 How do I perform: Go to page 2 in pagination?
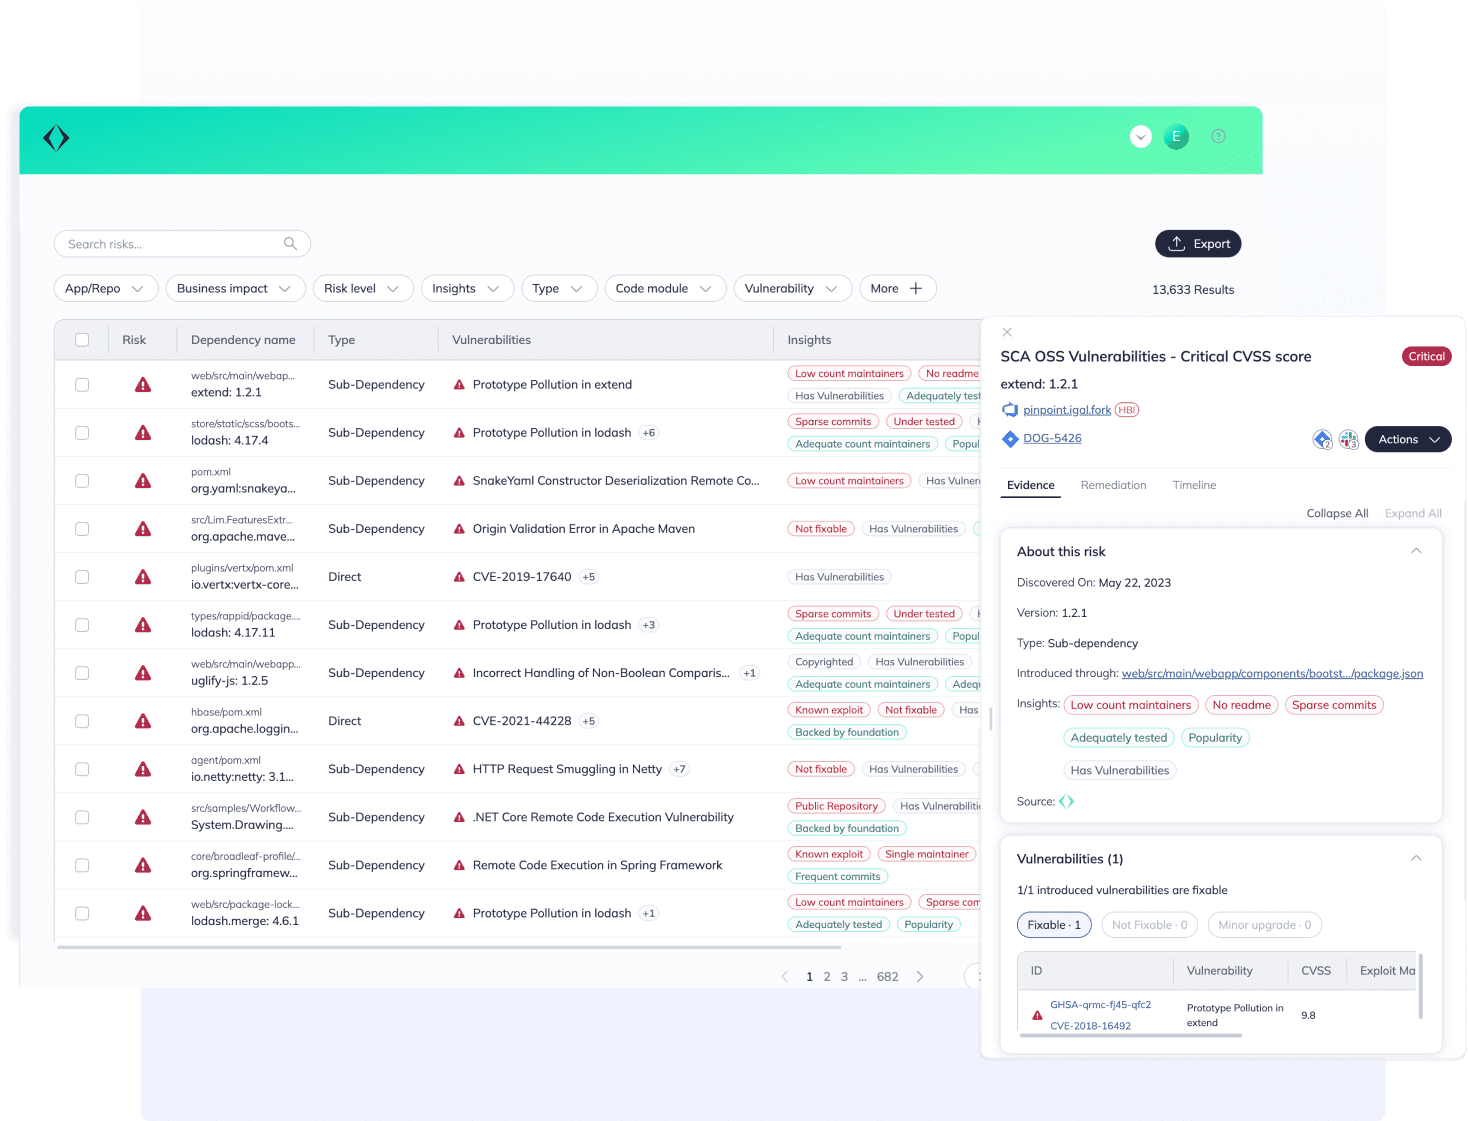pyautogui.click(x=827, y=977)
